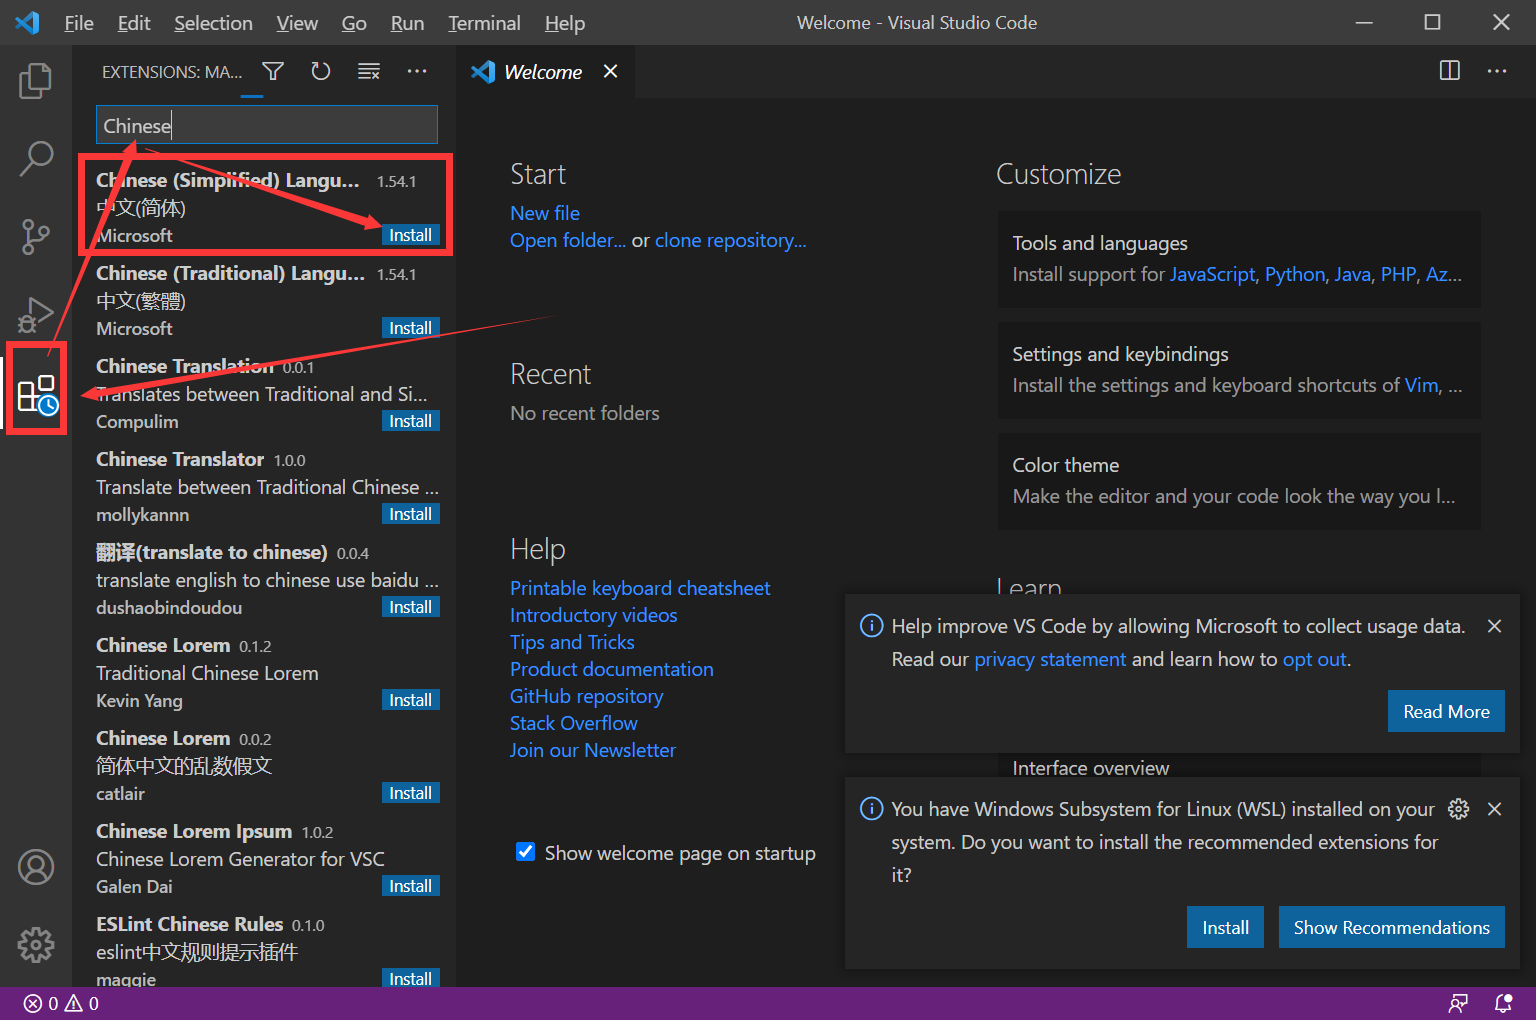Open the Help menu
The image size is (1536, 1020).
[x=565, y=23]
